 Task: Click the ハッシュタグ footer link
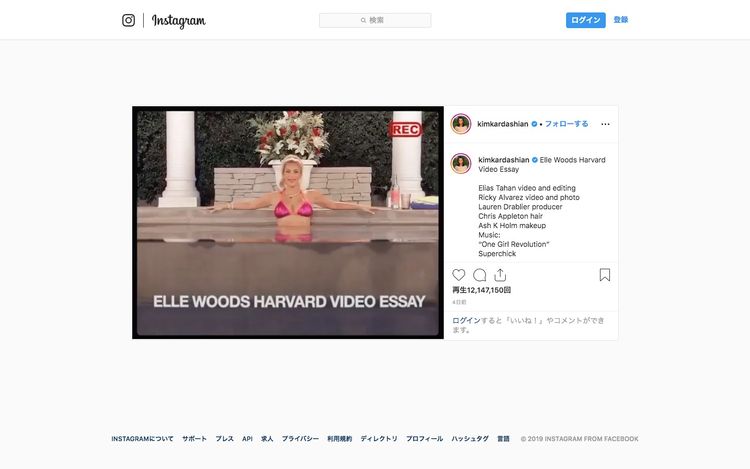point(470,439)
